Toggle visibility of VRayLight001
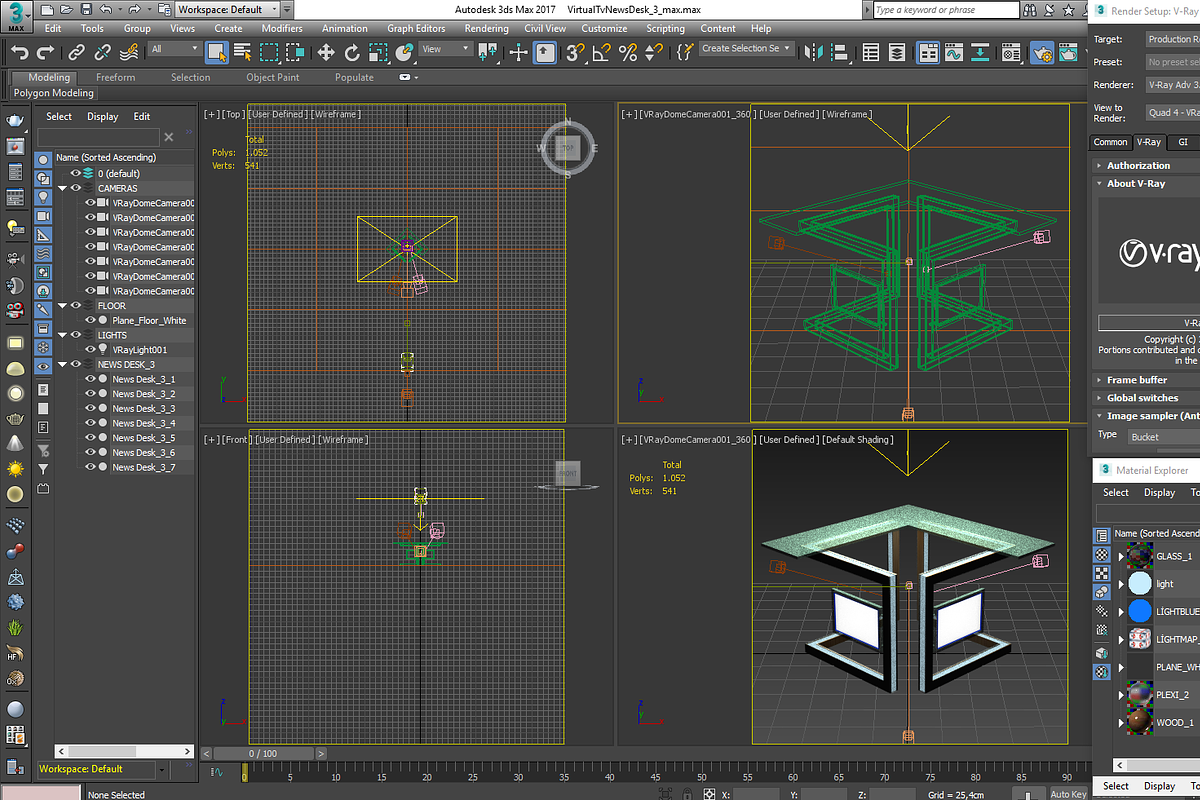 90,350
